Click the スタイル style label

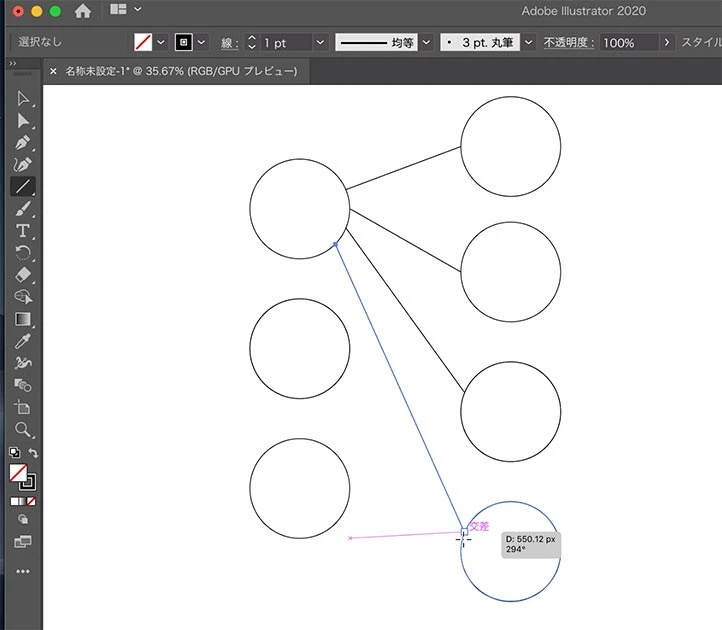701,42
